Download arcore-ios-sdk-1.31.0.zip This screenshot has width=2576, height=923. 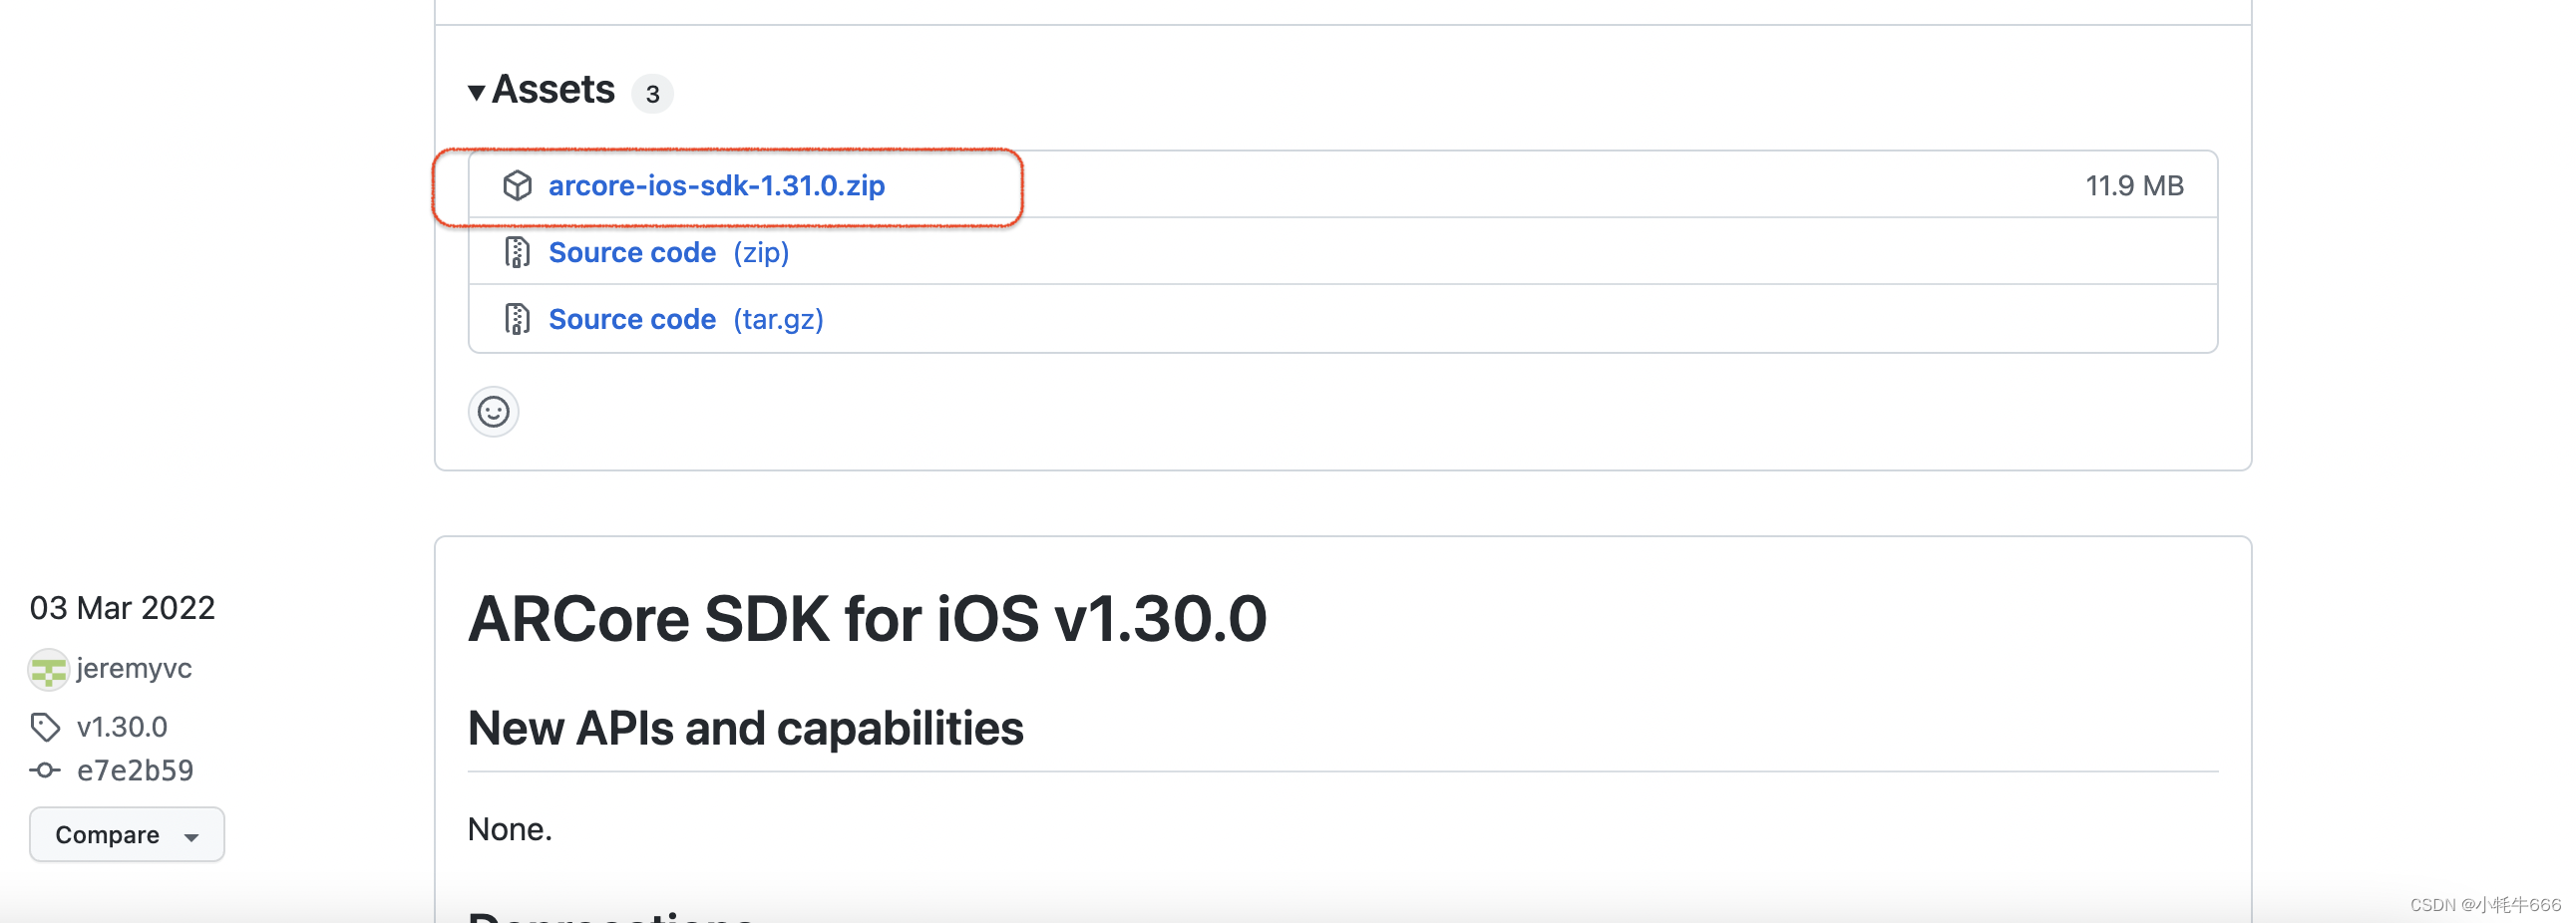tap(718, 185)
